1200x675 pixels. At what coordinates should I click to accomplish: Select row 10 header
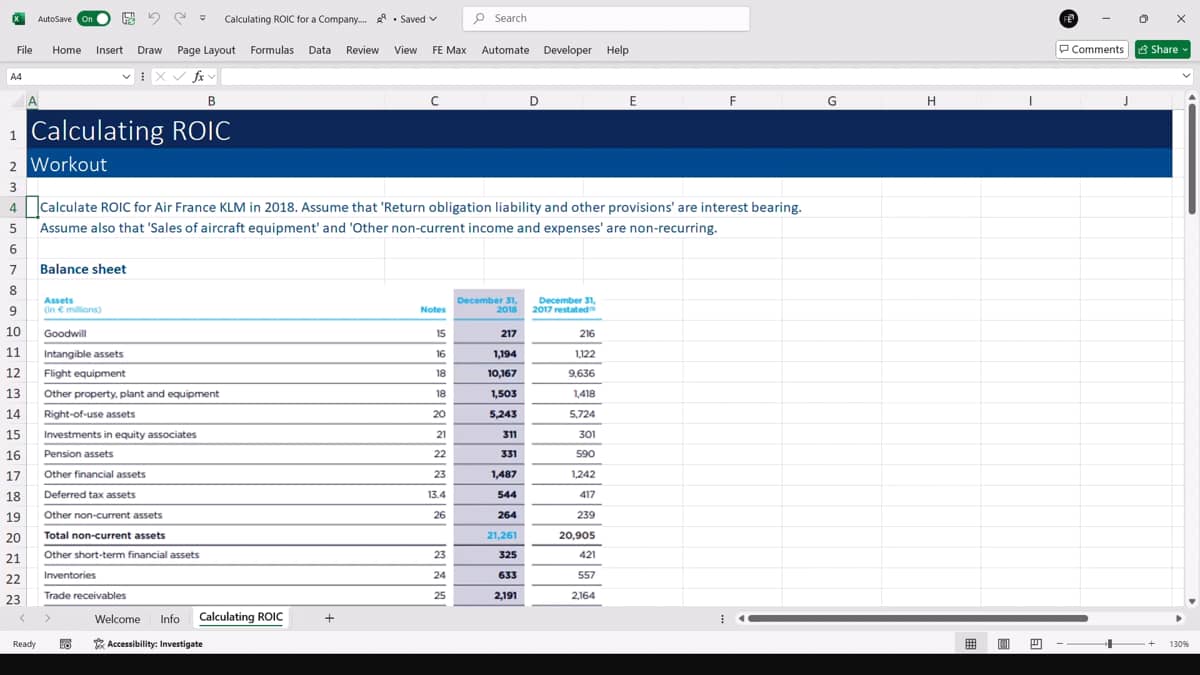tap(13, 333)
